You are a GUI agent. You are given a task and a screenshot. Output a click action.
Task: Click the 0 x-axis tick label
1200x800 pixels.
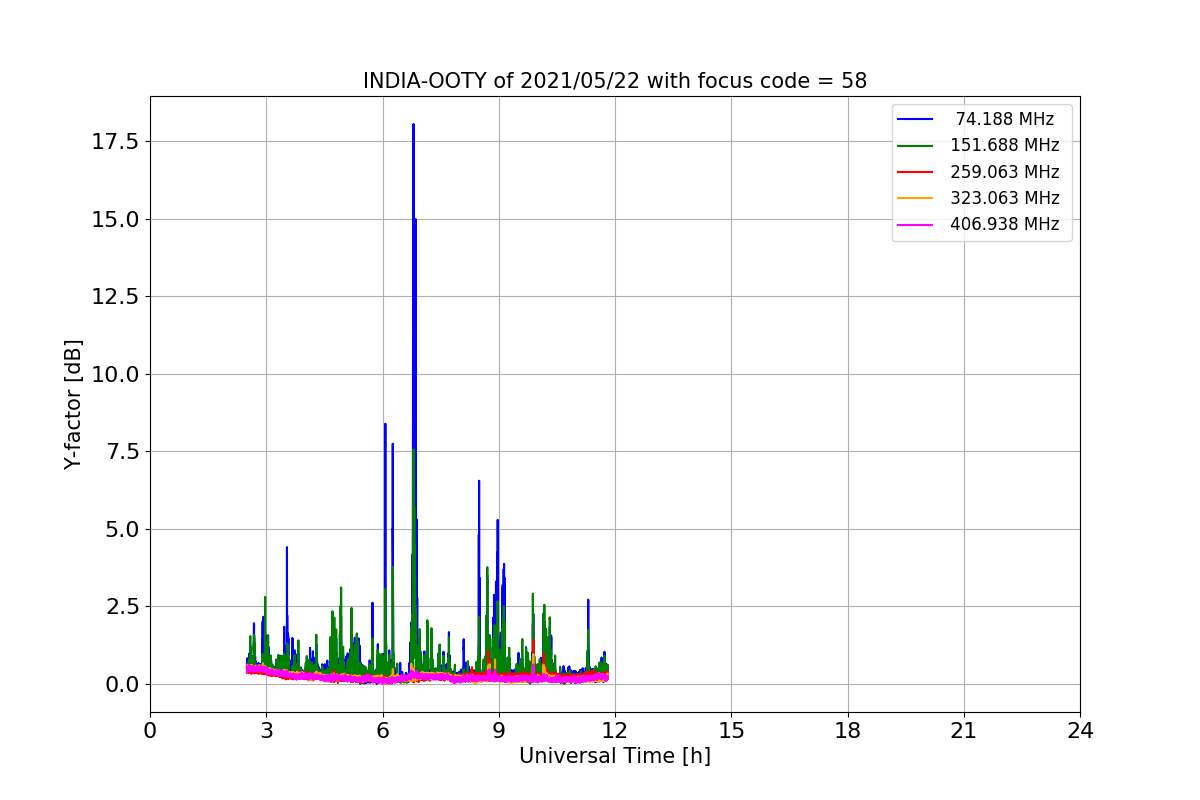click(x=150, y=731)
